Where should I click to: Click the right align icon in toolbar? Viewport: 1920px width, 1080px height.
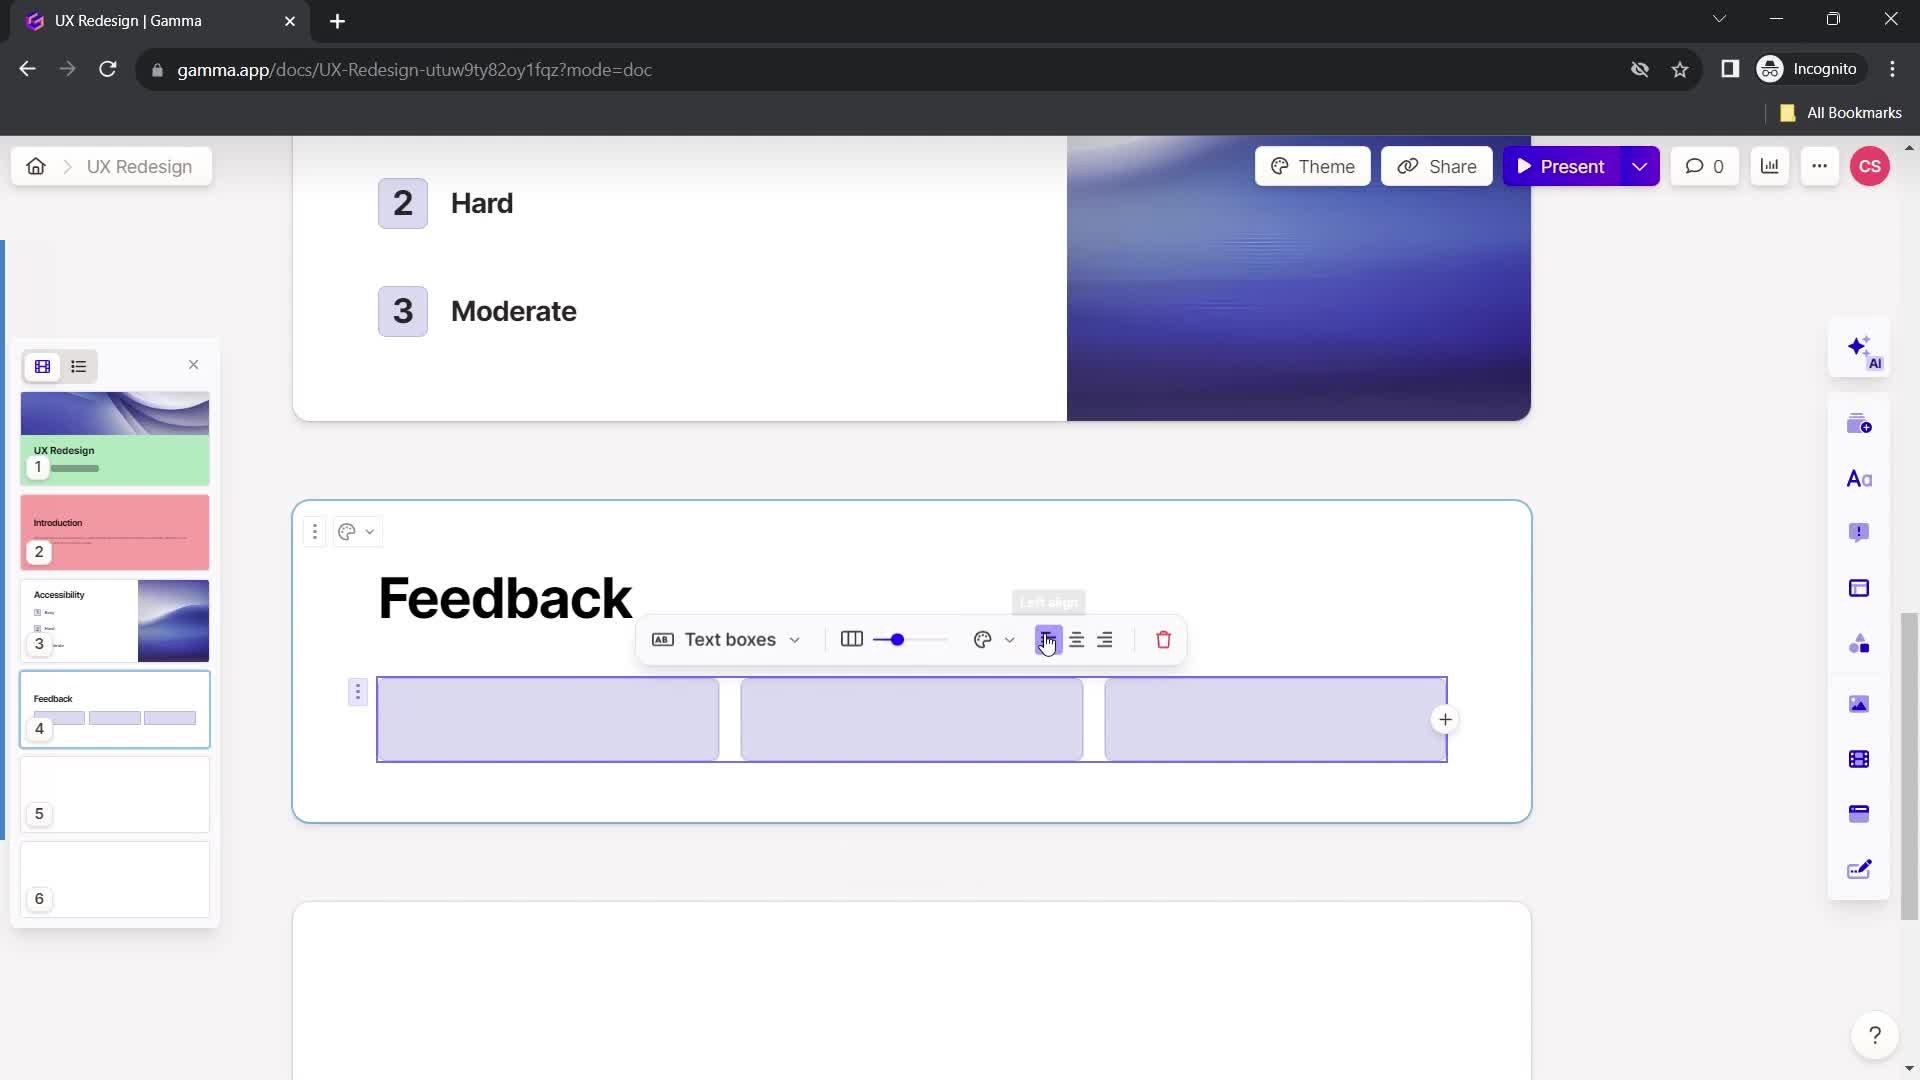click(x=1105, y=640)
